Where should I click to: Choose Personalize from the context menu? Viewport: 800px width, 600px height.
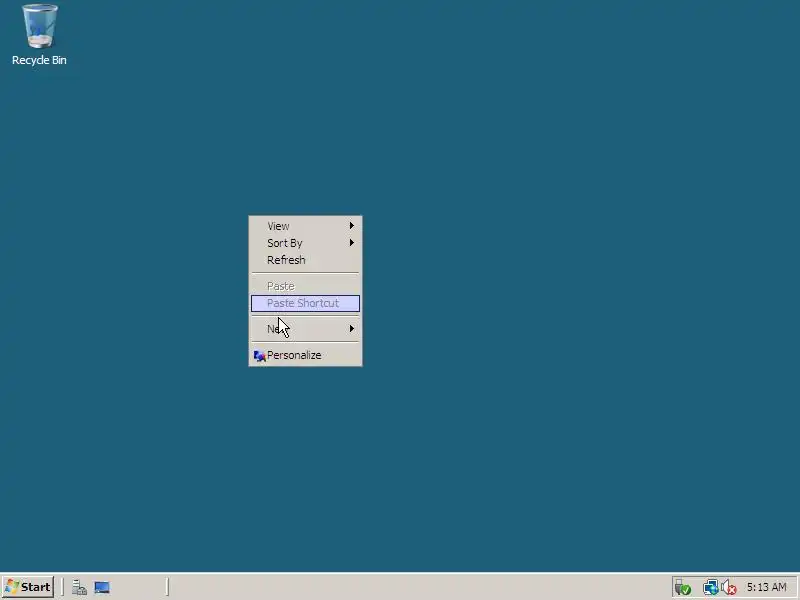(x=305, y=355)
